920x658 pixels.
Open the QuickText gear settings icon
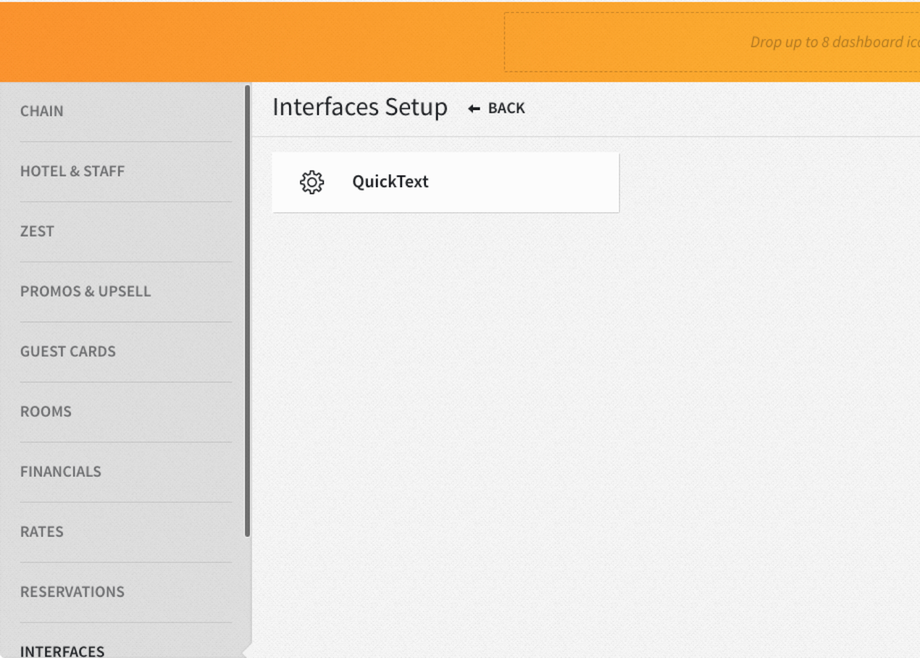pyautogui.click(x=312, y=182)
